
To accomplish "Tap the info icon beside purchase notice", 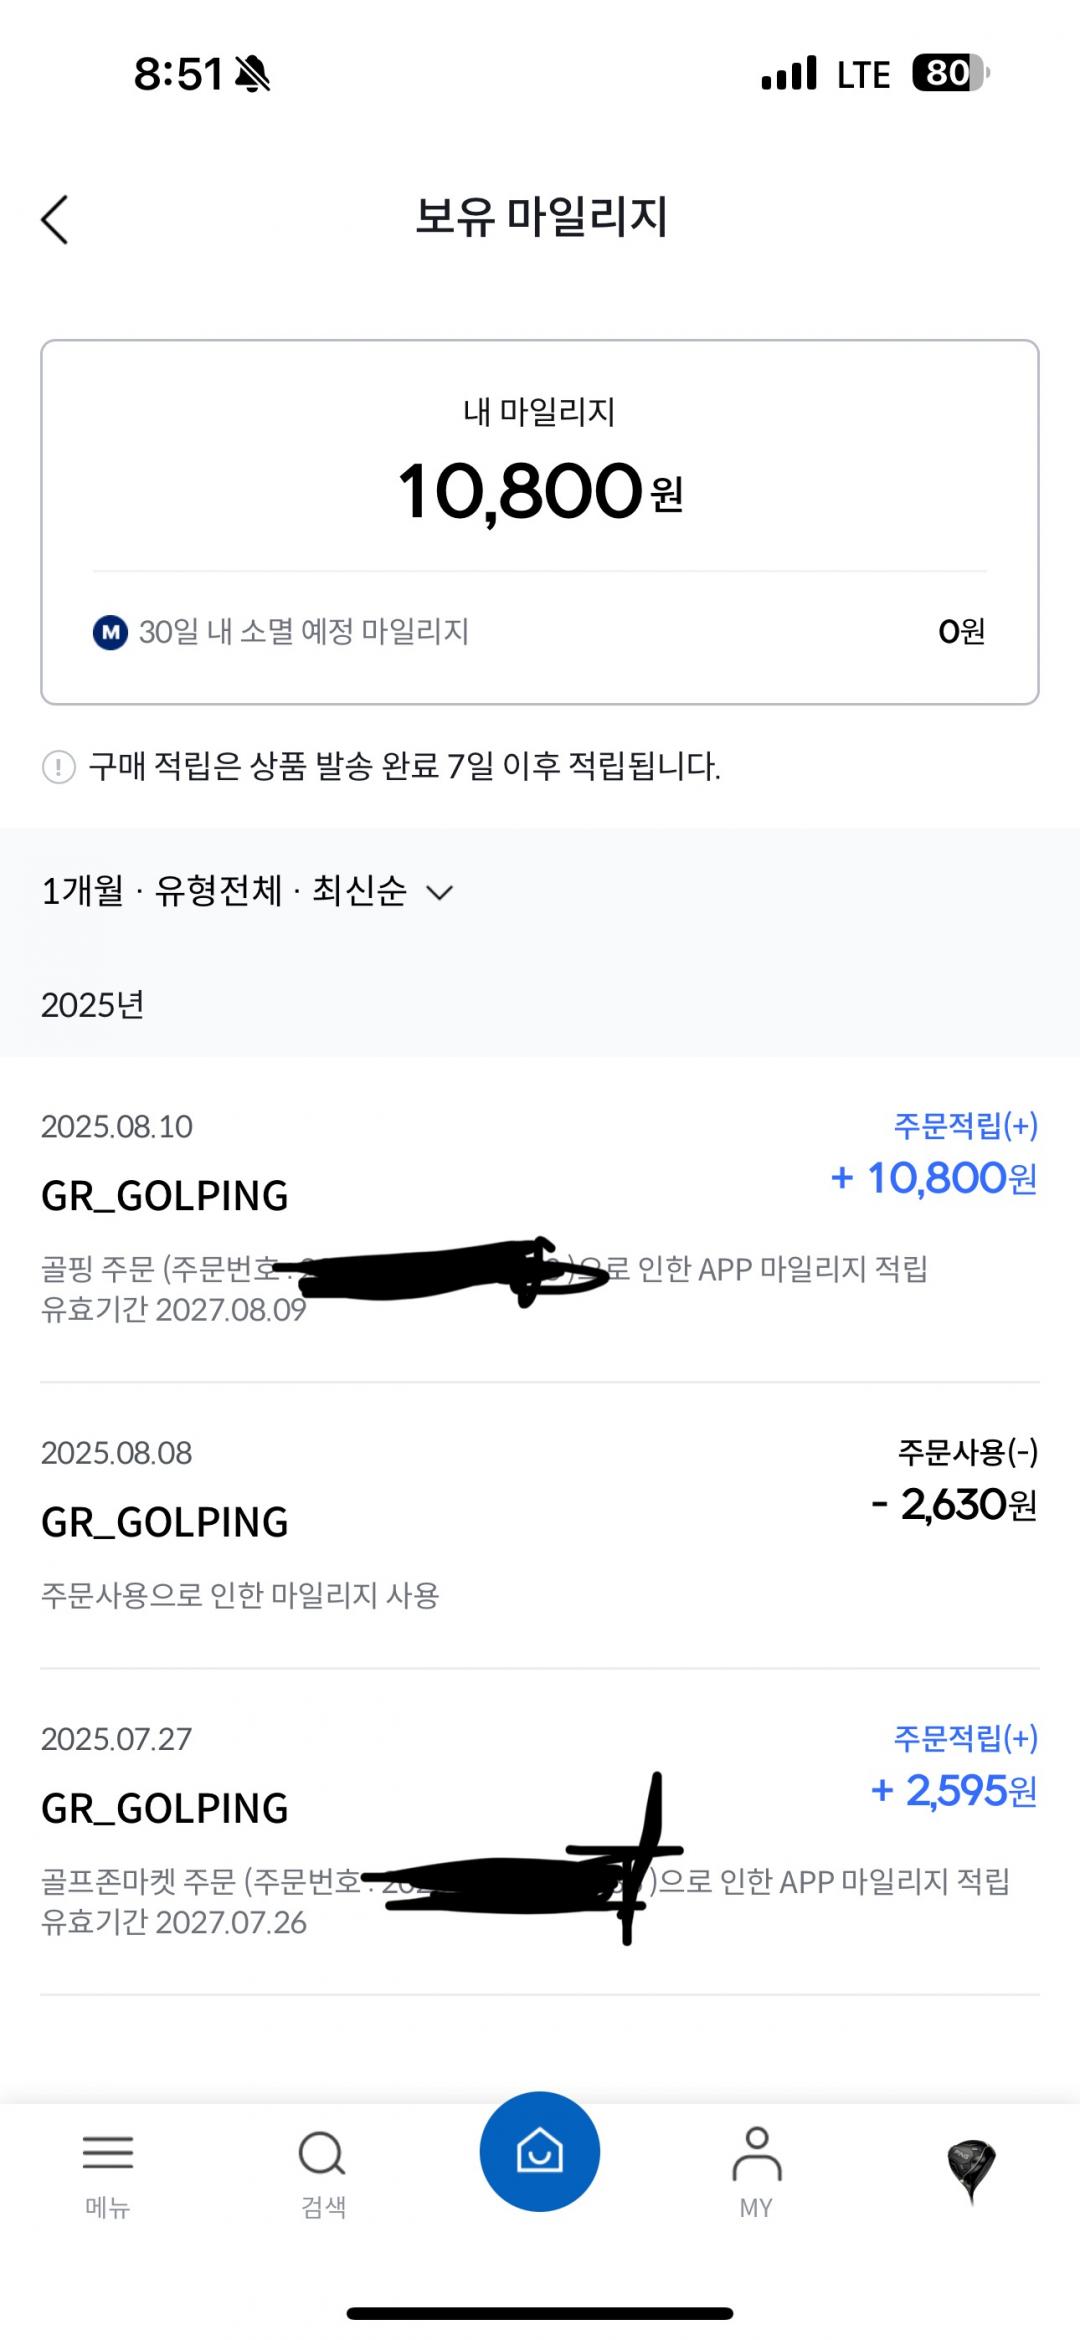I will [59, 768].
